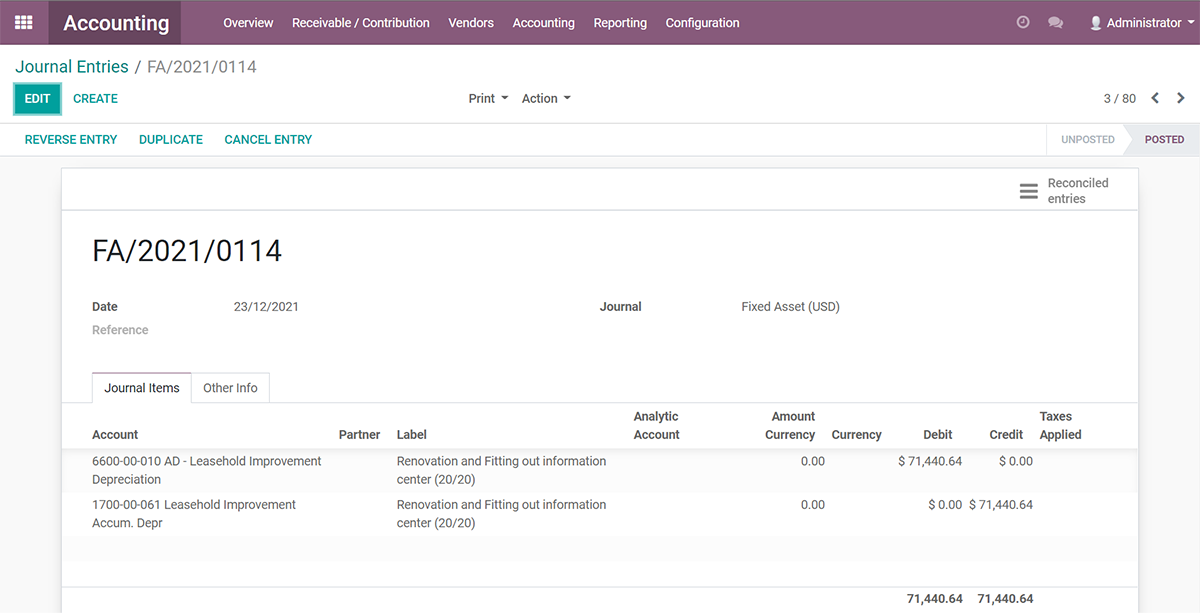The width and height of the screenshot is (1200, 613).
Task: Click the clock activities icon
Action: point(1023,22)
